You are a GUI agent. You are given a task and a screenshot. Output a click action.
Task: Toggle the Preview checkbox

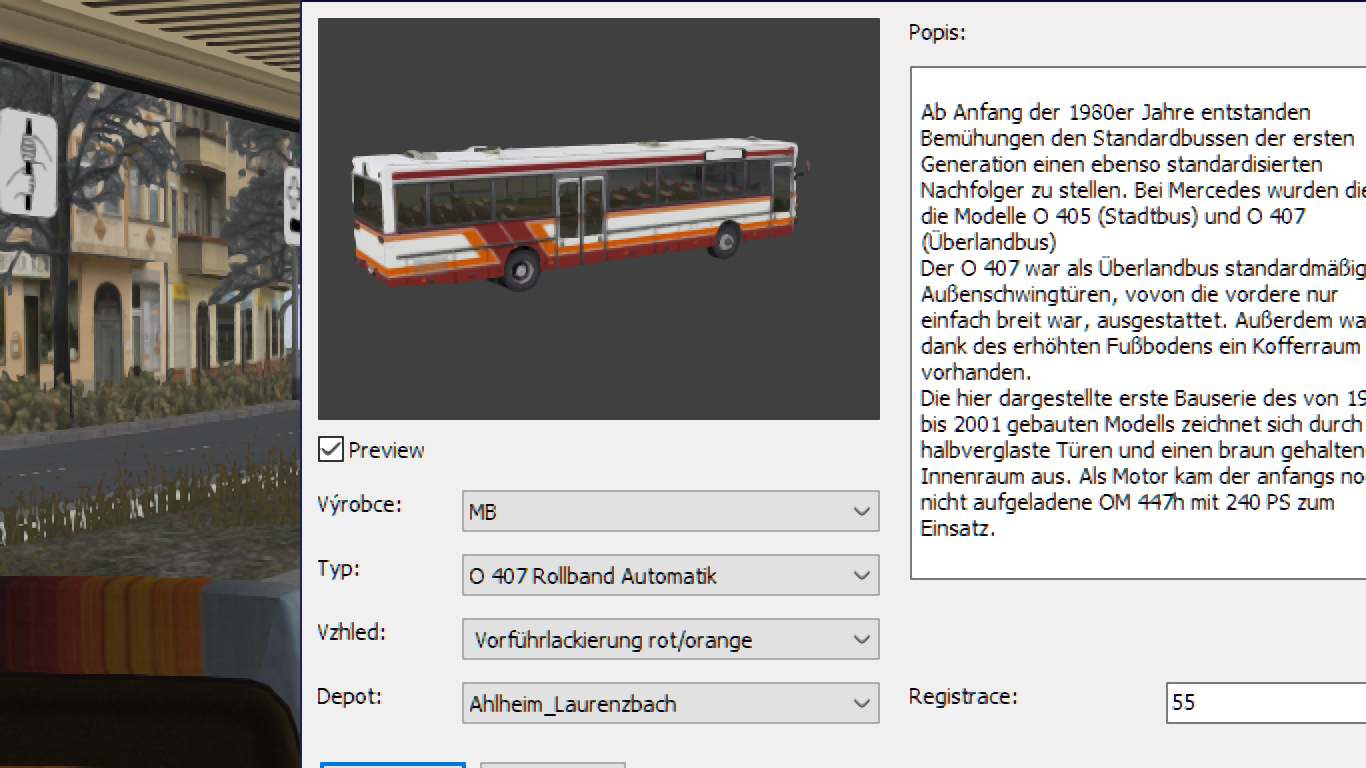click(x=331, y=449)
